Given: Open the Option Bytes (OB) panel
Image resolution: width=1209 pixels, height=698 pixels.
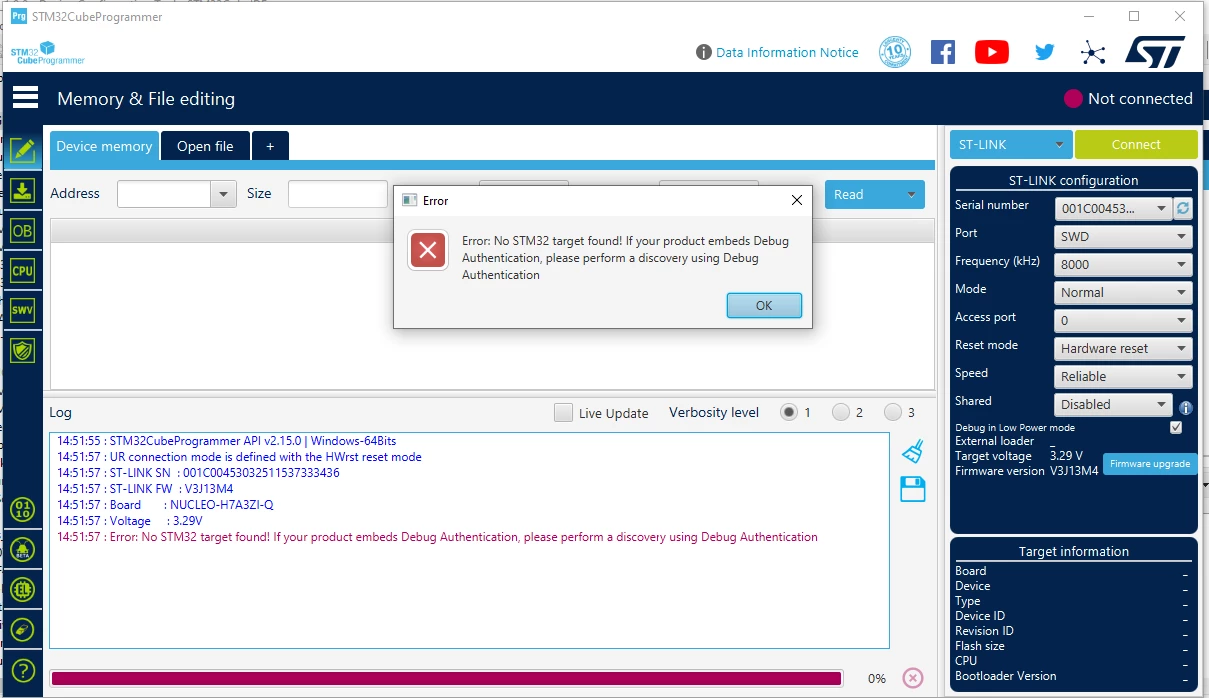Looking at the screenshot, I should pos(22,231).
